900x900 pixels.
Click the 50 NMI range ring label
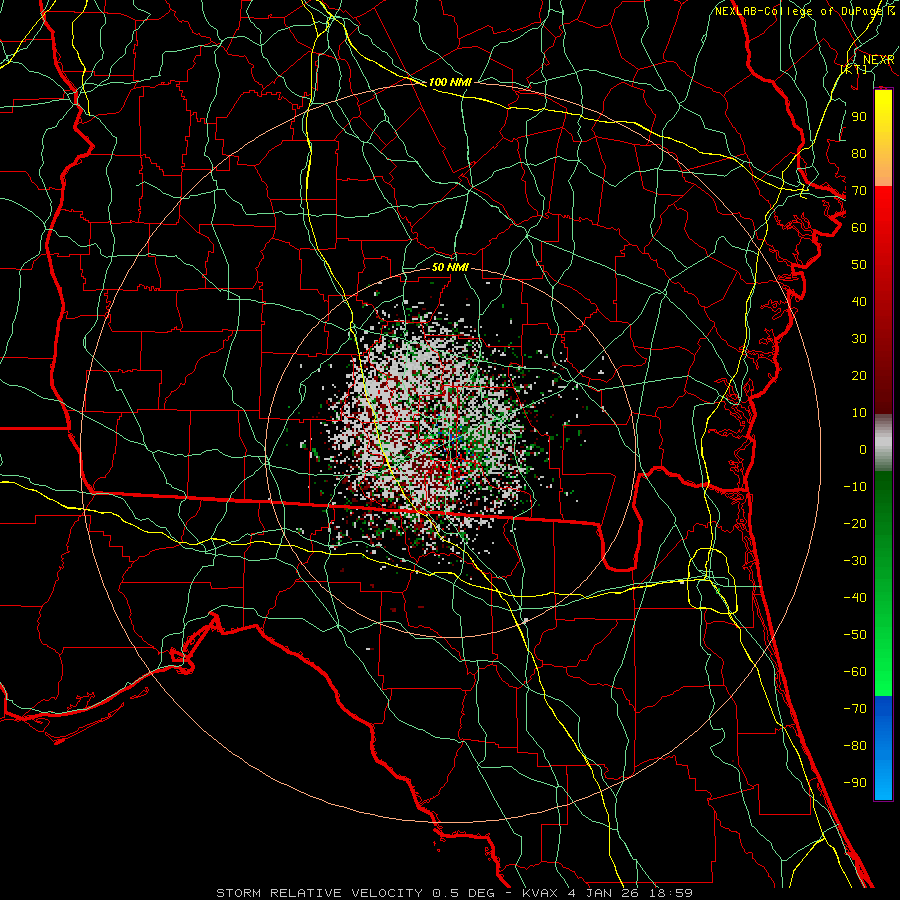click(x=450, y=267)
